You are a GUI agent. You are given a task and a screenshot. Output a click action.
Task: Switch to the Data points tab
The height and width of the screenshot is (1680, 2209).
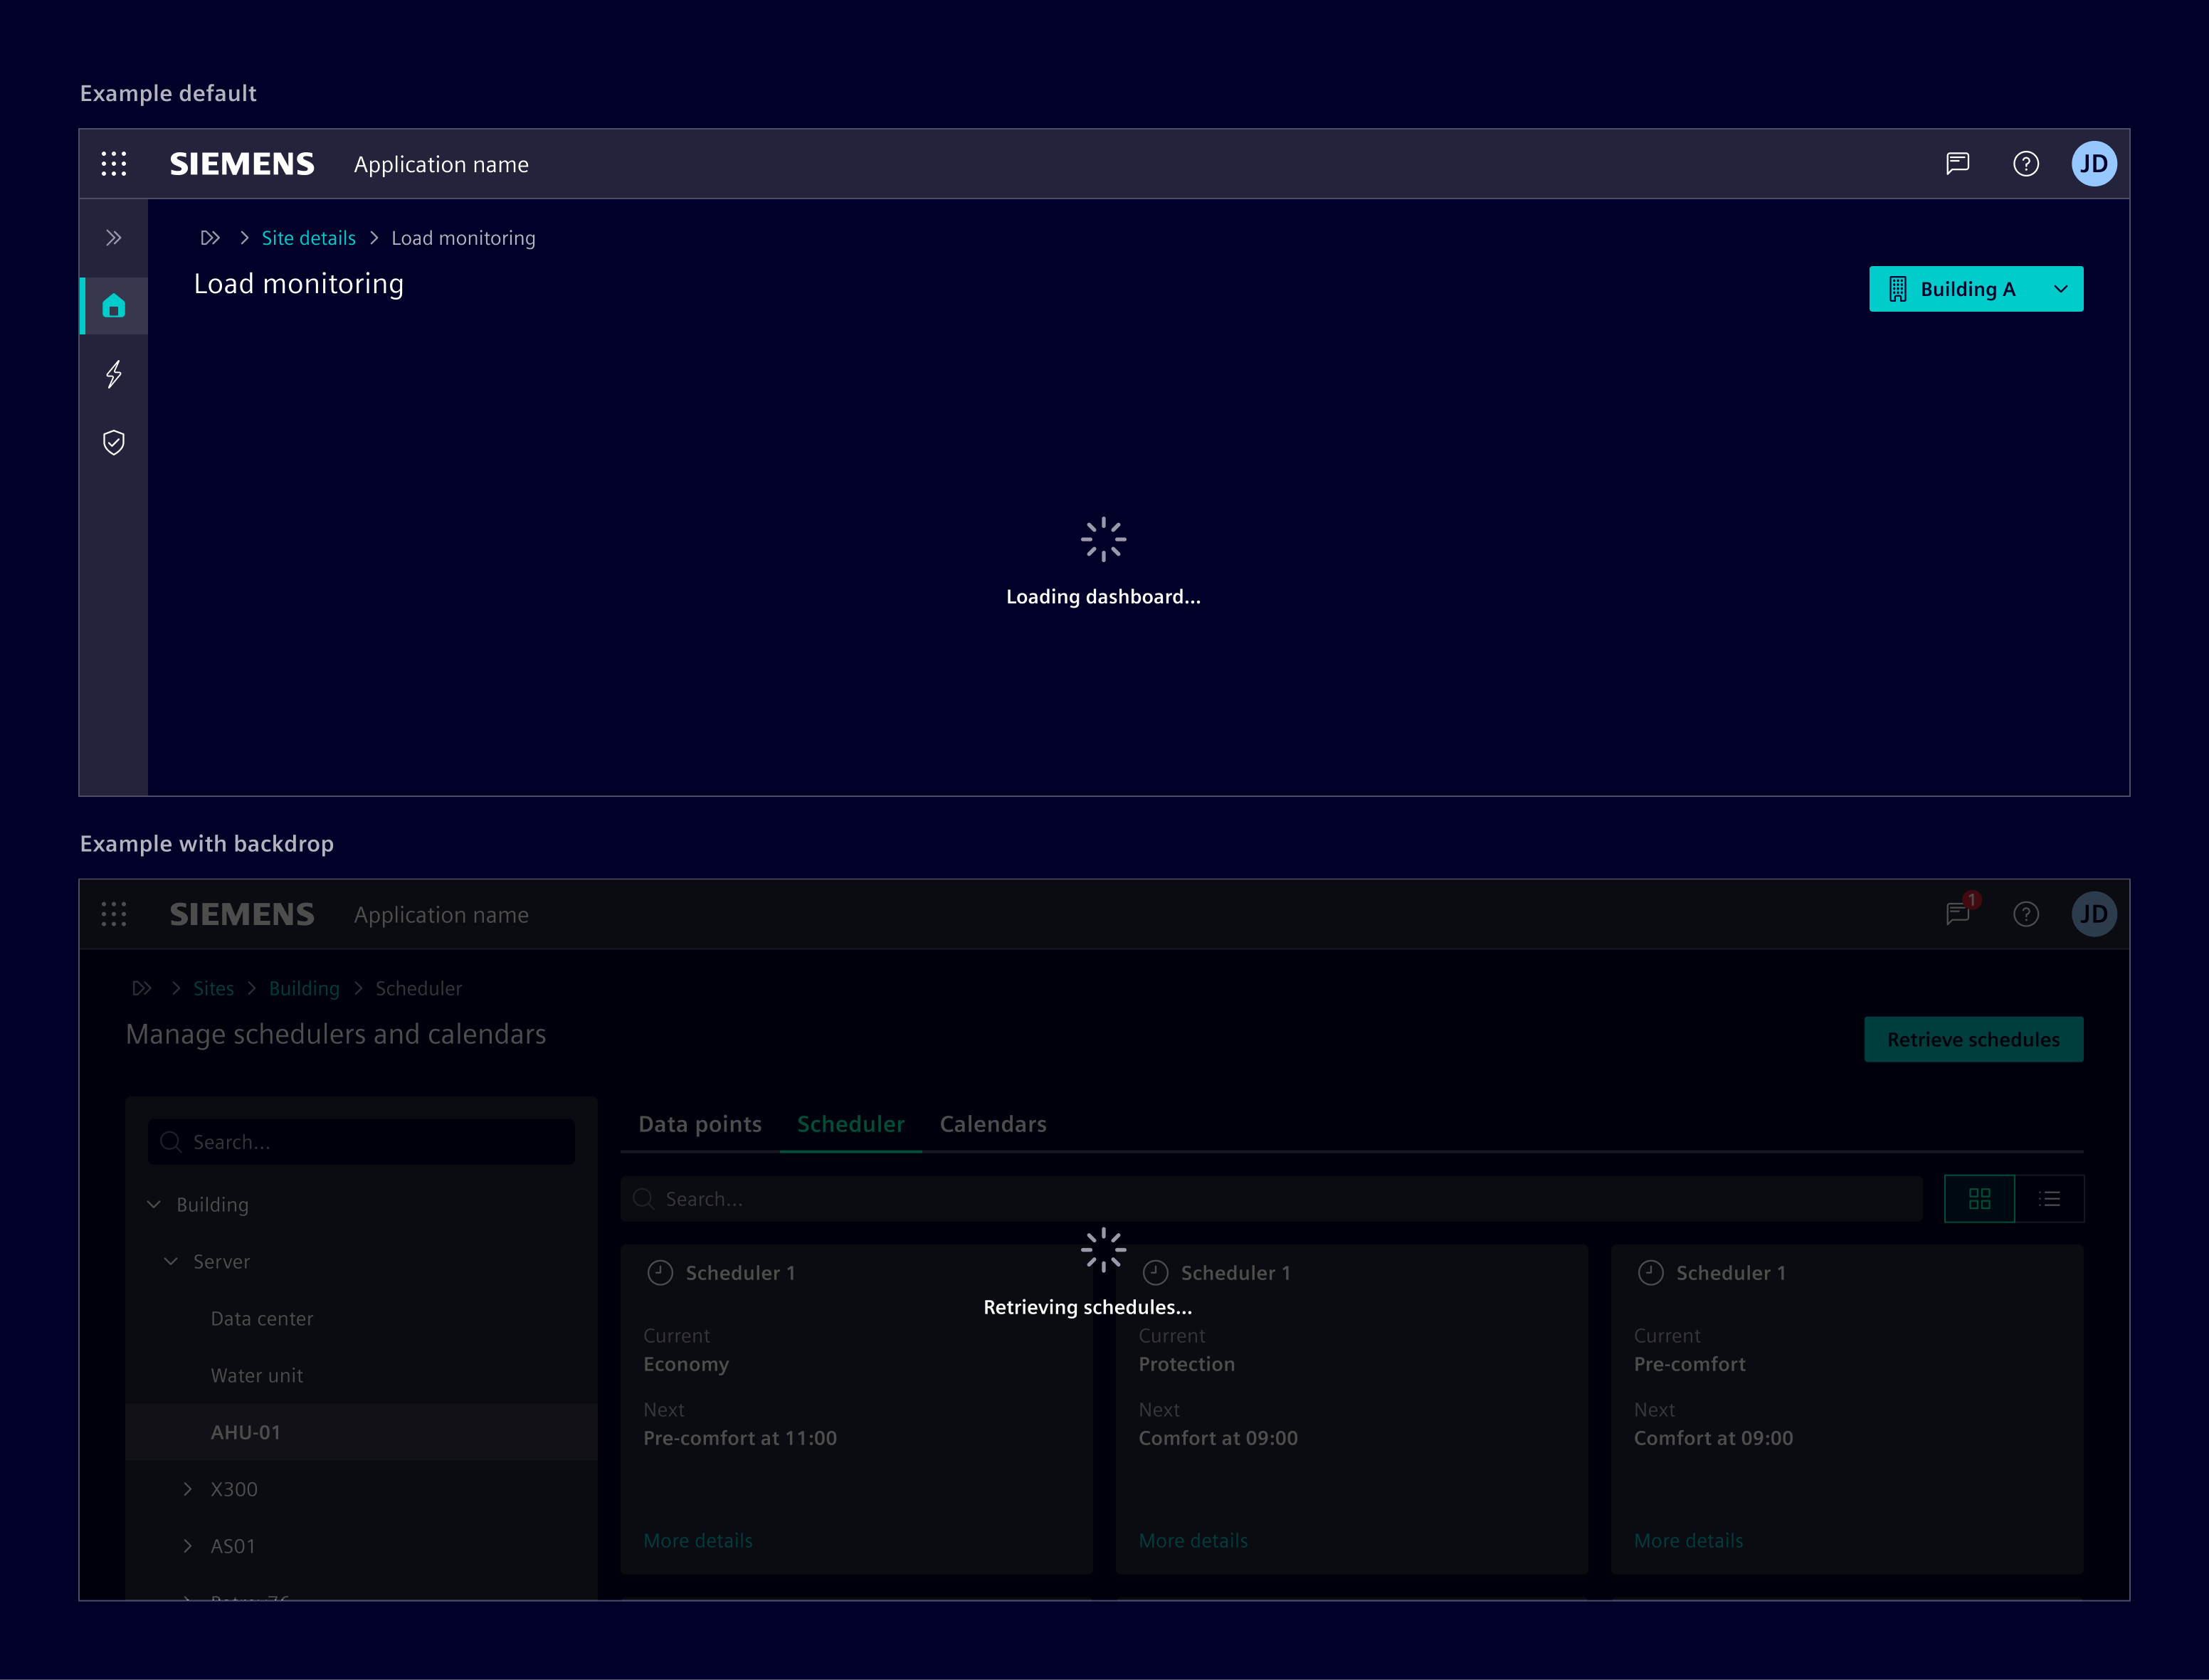click(699, 1124)
